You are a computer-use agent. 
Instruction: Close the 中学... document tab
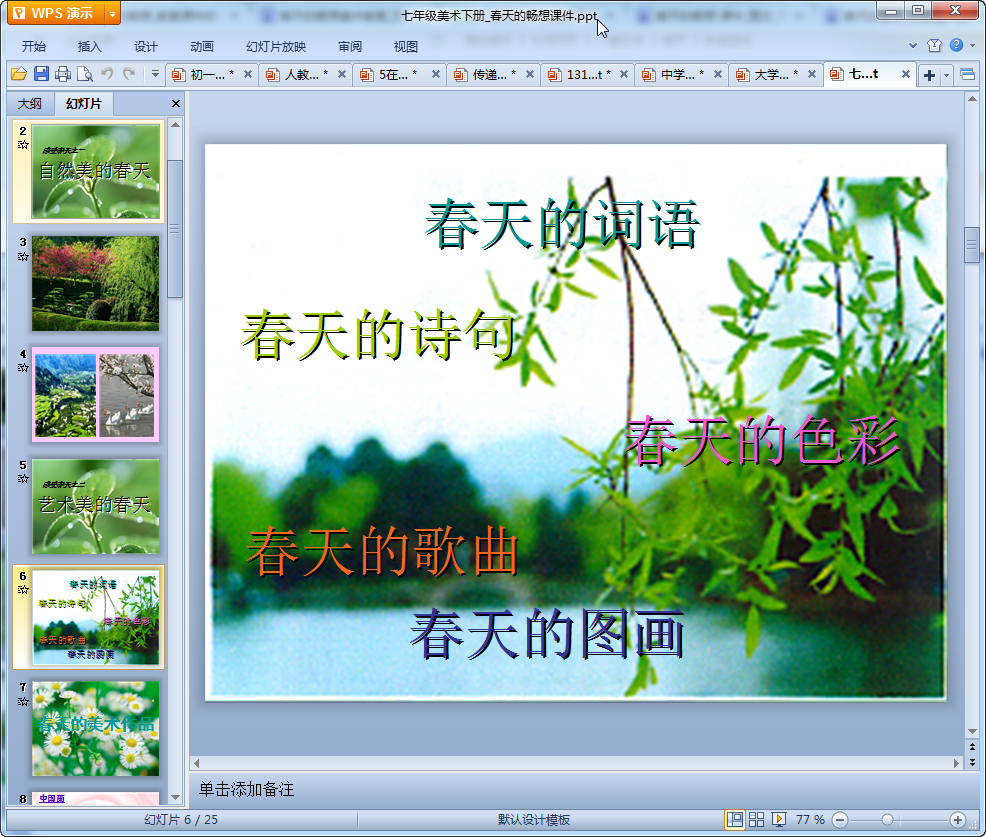(717, 74)
